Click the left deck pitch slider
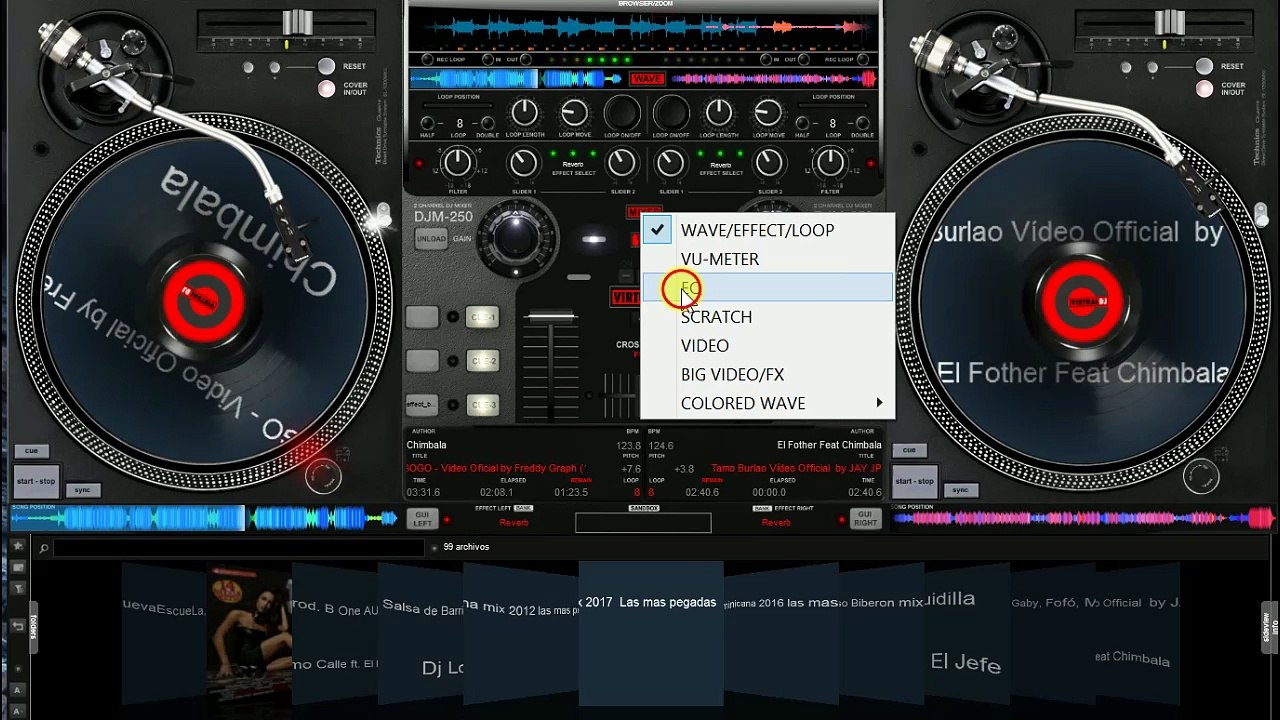This screenshot has width=1280, height=720. pos(298,22)
